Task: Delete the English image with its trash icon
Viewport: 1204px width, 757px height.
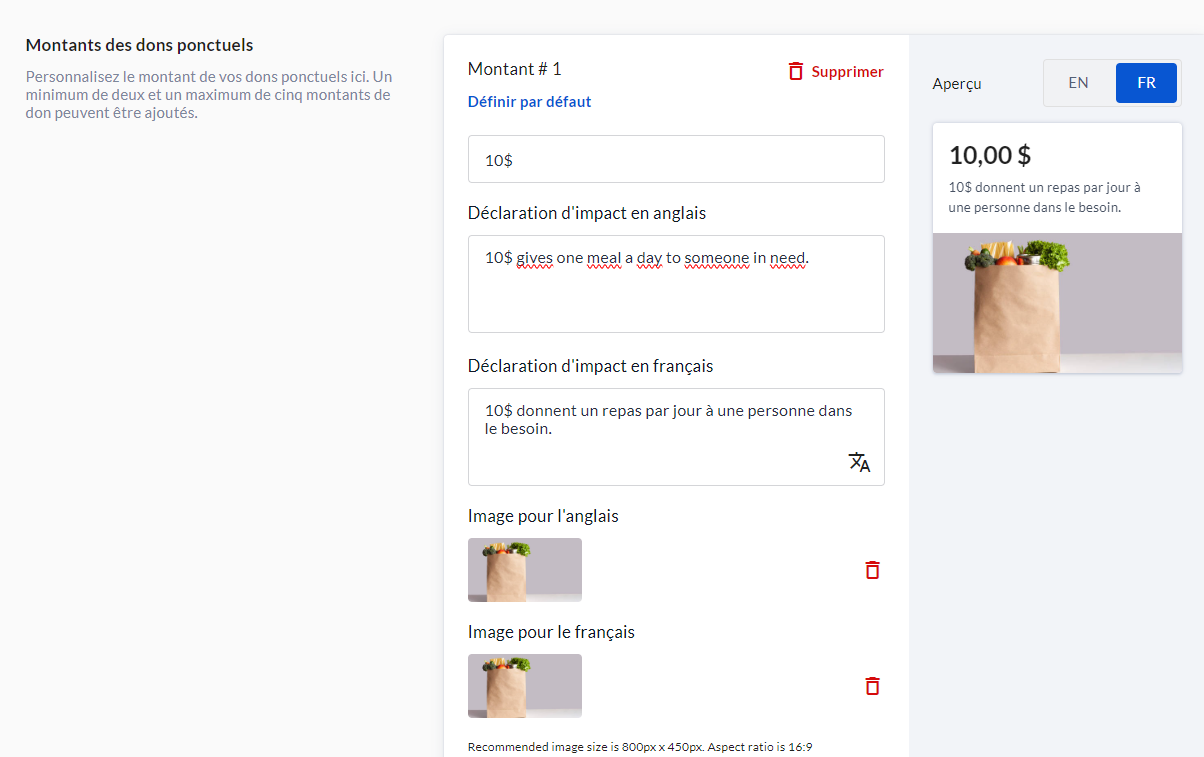Action: tap(872, 570)
